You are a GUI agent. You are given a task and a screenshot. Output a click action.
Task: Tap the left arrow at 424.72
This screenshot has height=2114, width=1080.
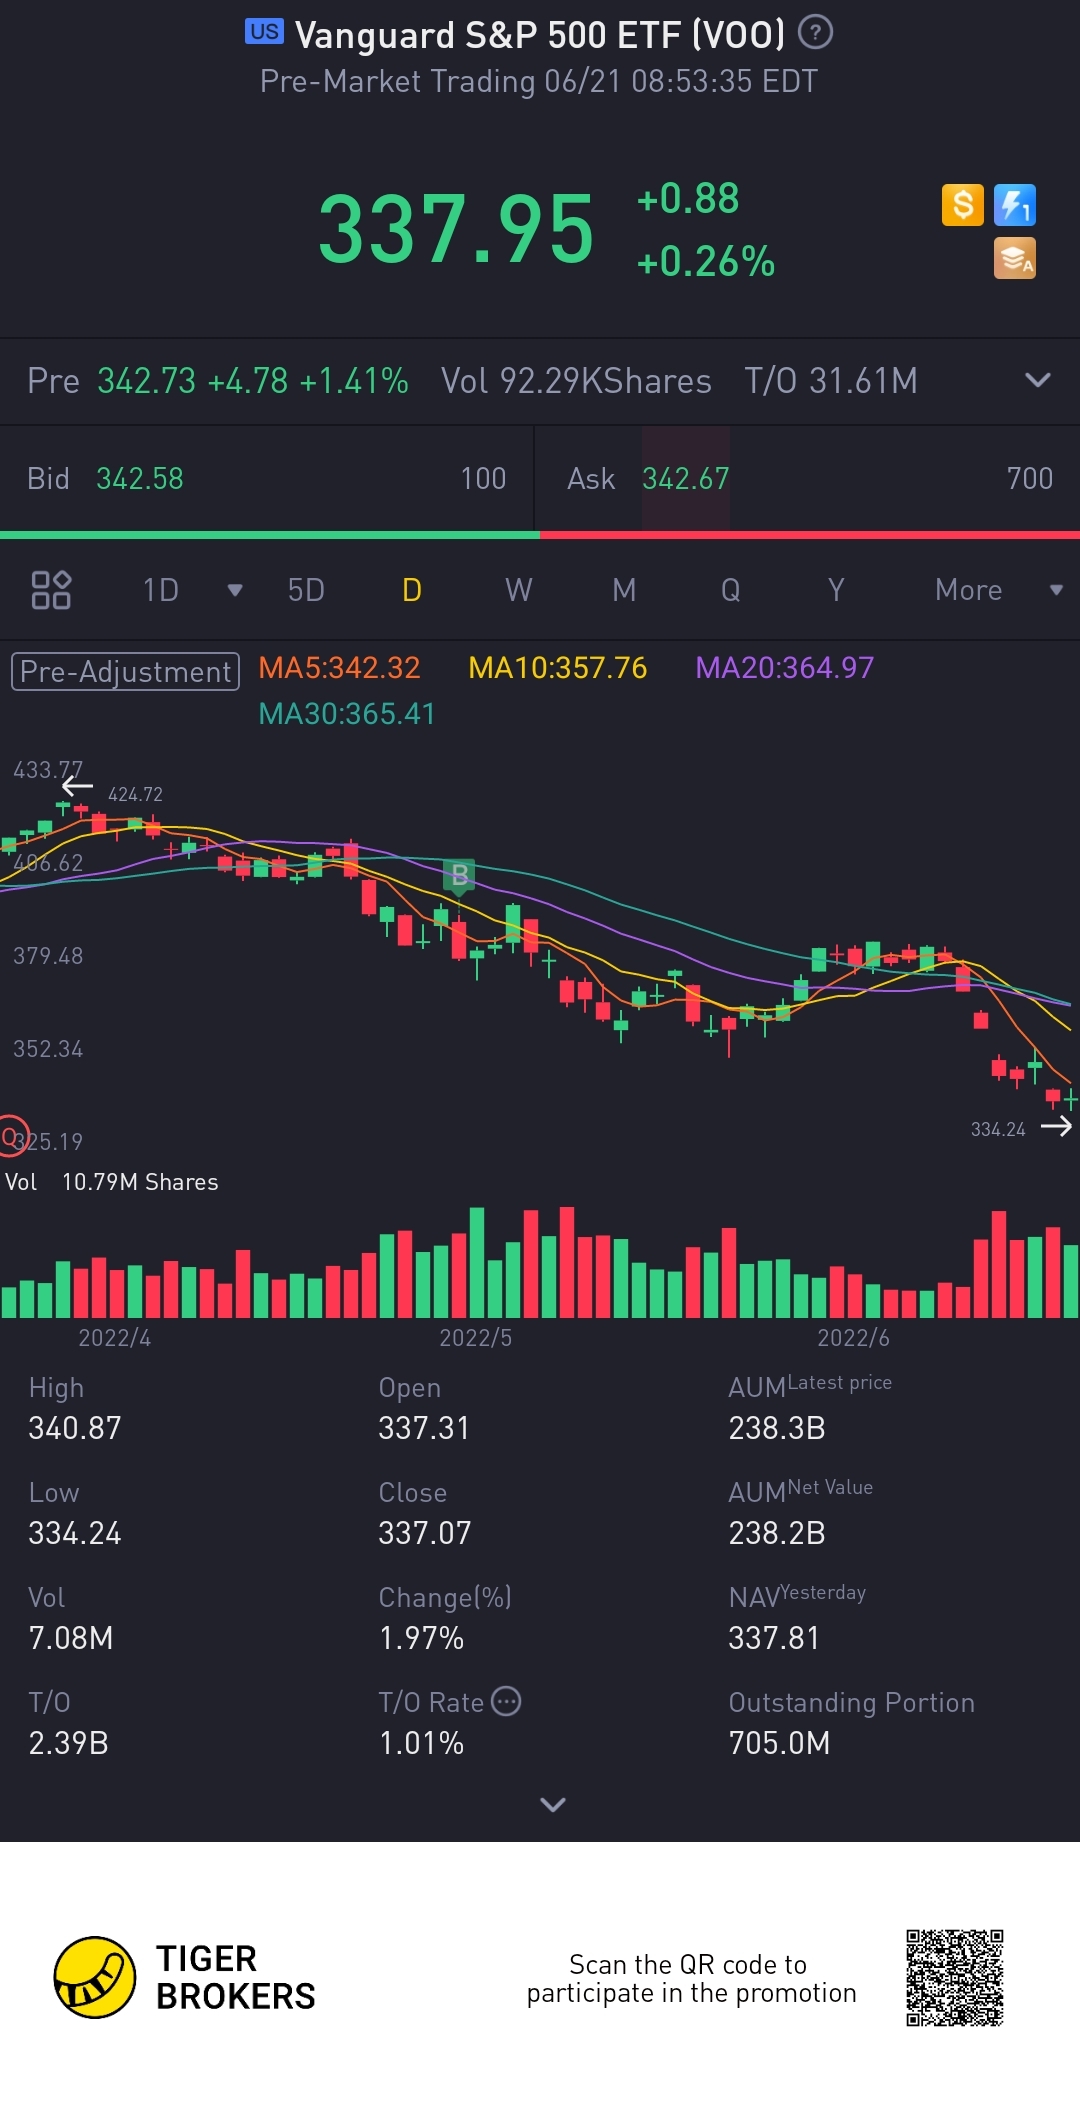pyautogui.click(x=77, y=787)
